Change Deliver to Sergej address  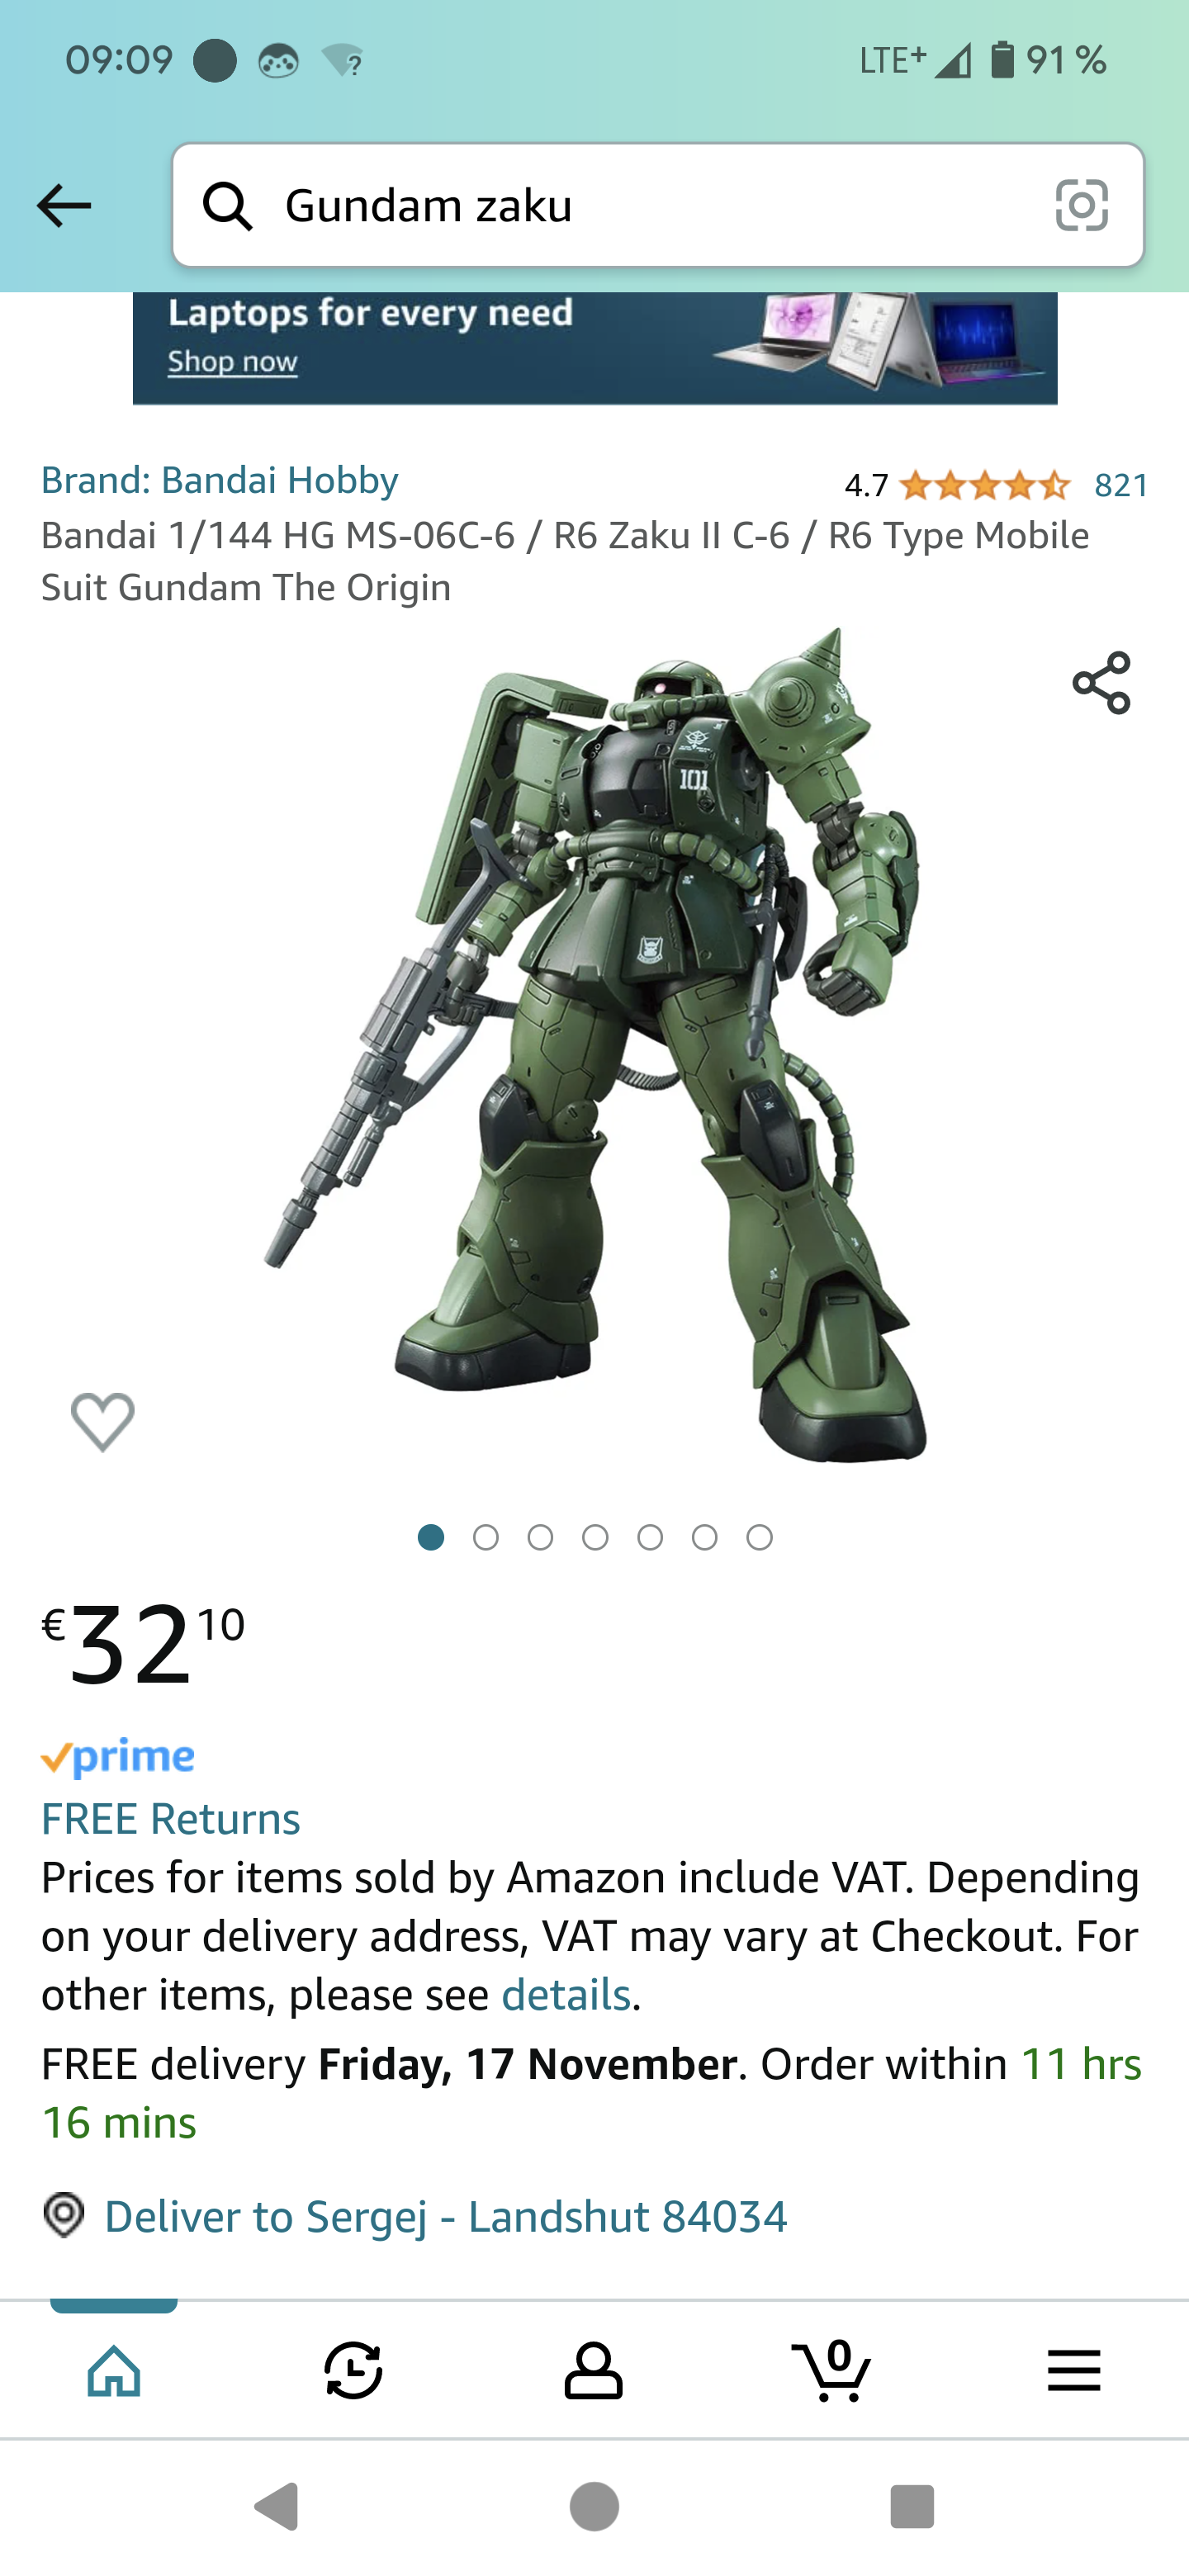click(x=446, y=2216)
